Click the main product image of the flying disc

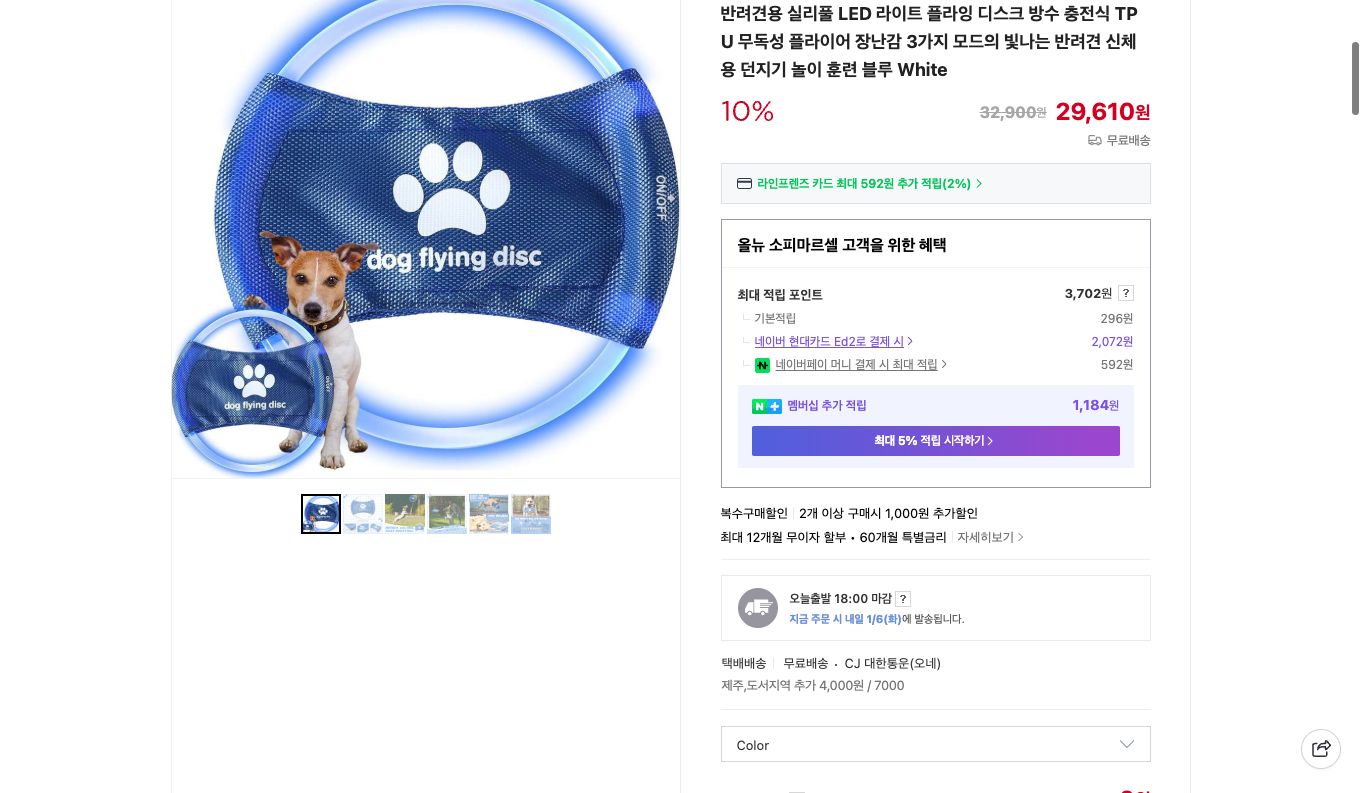click(x=425, y=237)
